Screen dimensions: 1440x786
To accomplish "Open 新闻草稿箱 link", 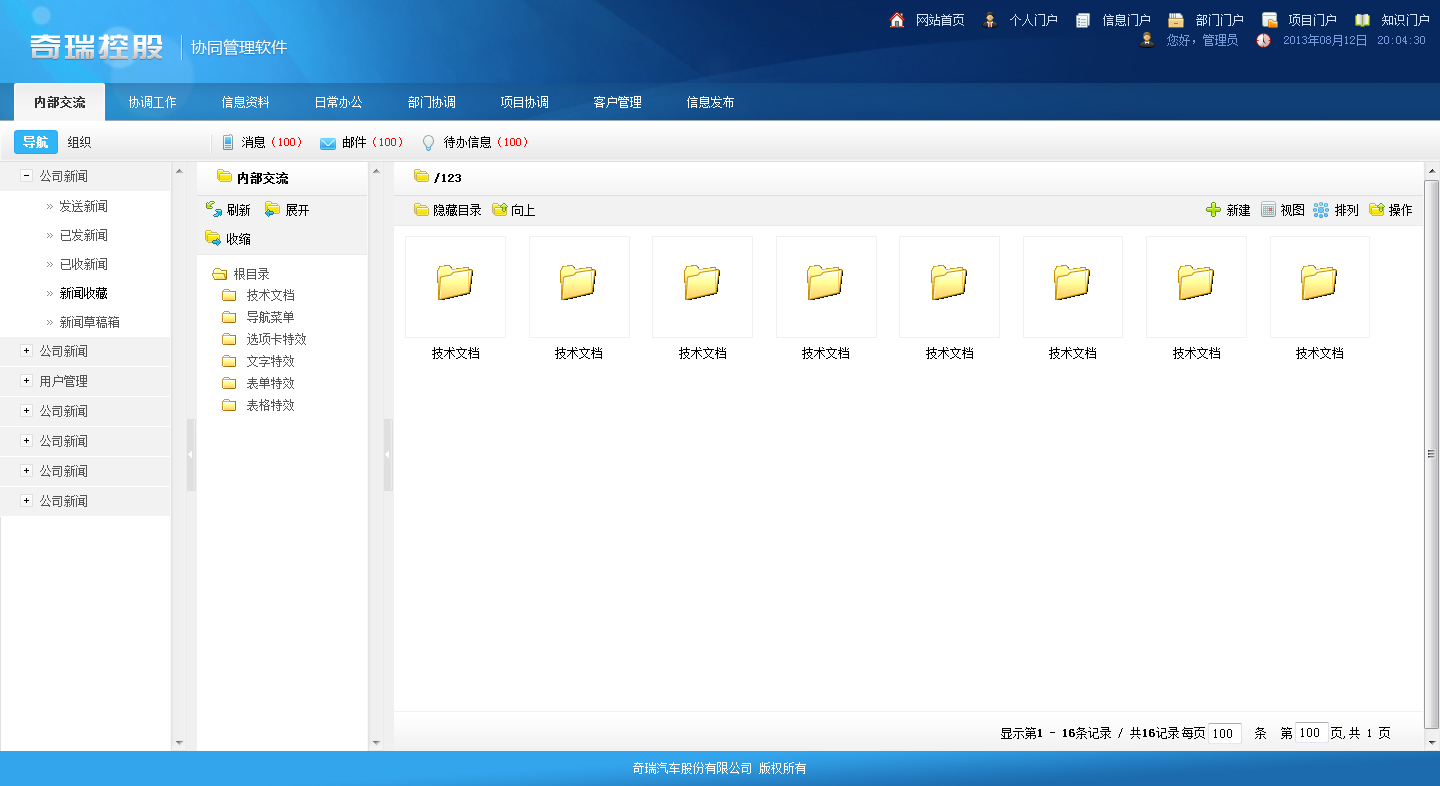I will (89, 322).
